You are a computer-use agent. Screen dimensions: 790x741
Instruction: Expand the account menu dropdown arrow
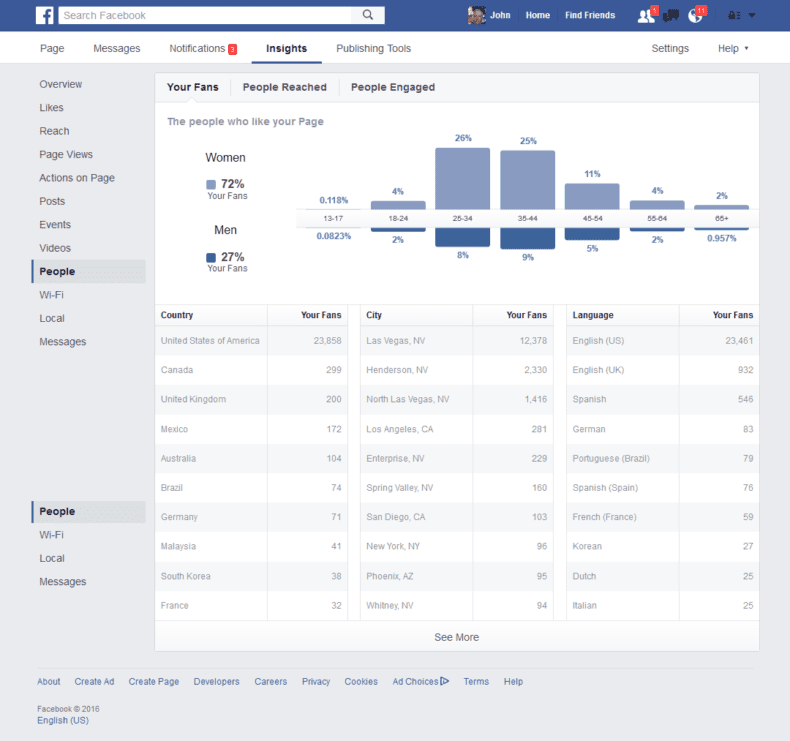pos(752,15)
